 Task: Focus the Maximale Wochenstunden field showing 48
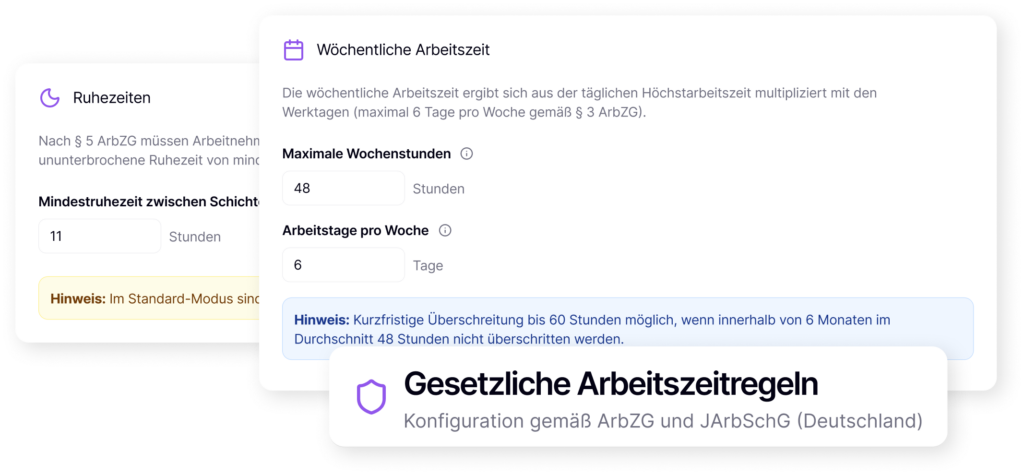[343, 188]
